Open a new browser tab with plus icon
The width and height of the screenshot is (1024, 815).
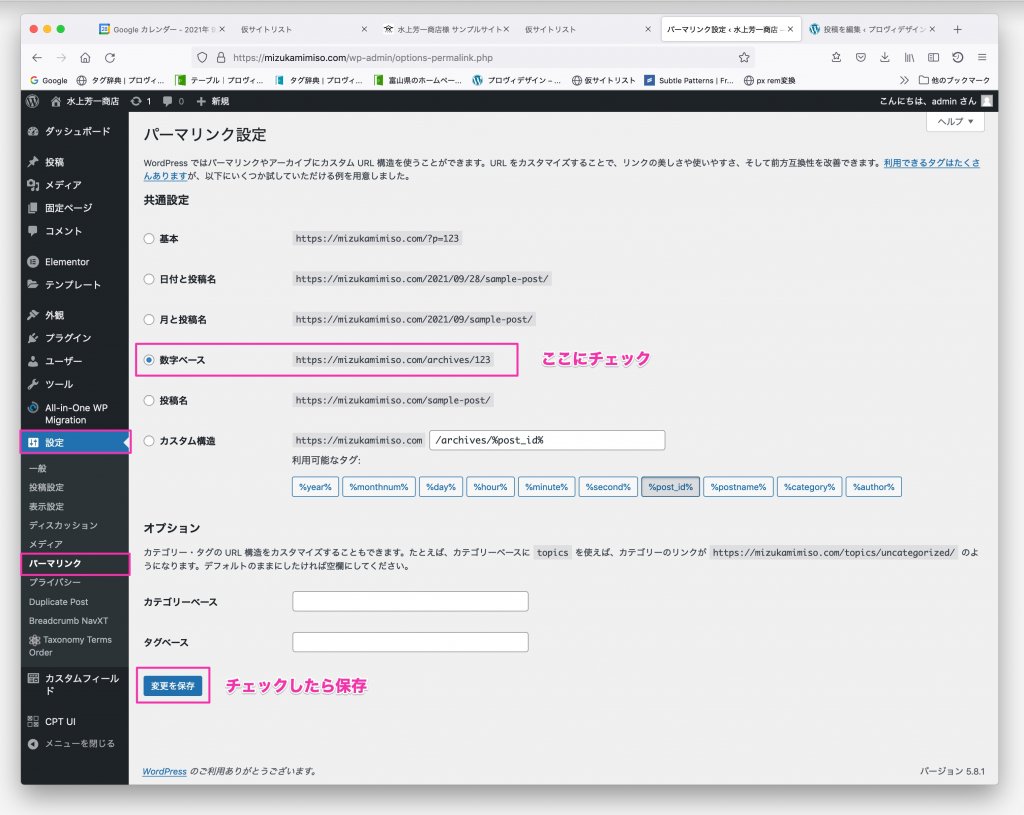tap(957, 29)
